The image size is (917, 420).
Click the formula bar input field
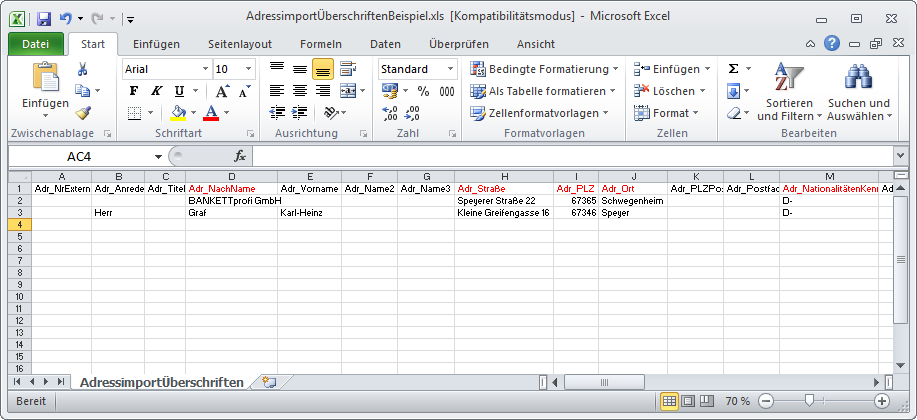[x=572, y=156]
